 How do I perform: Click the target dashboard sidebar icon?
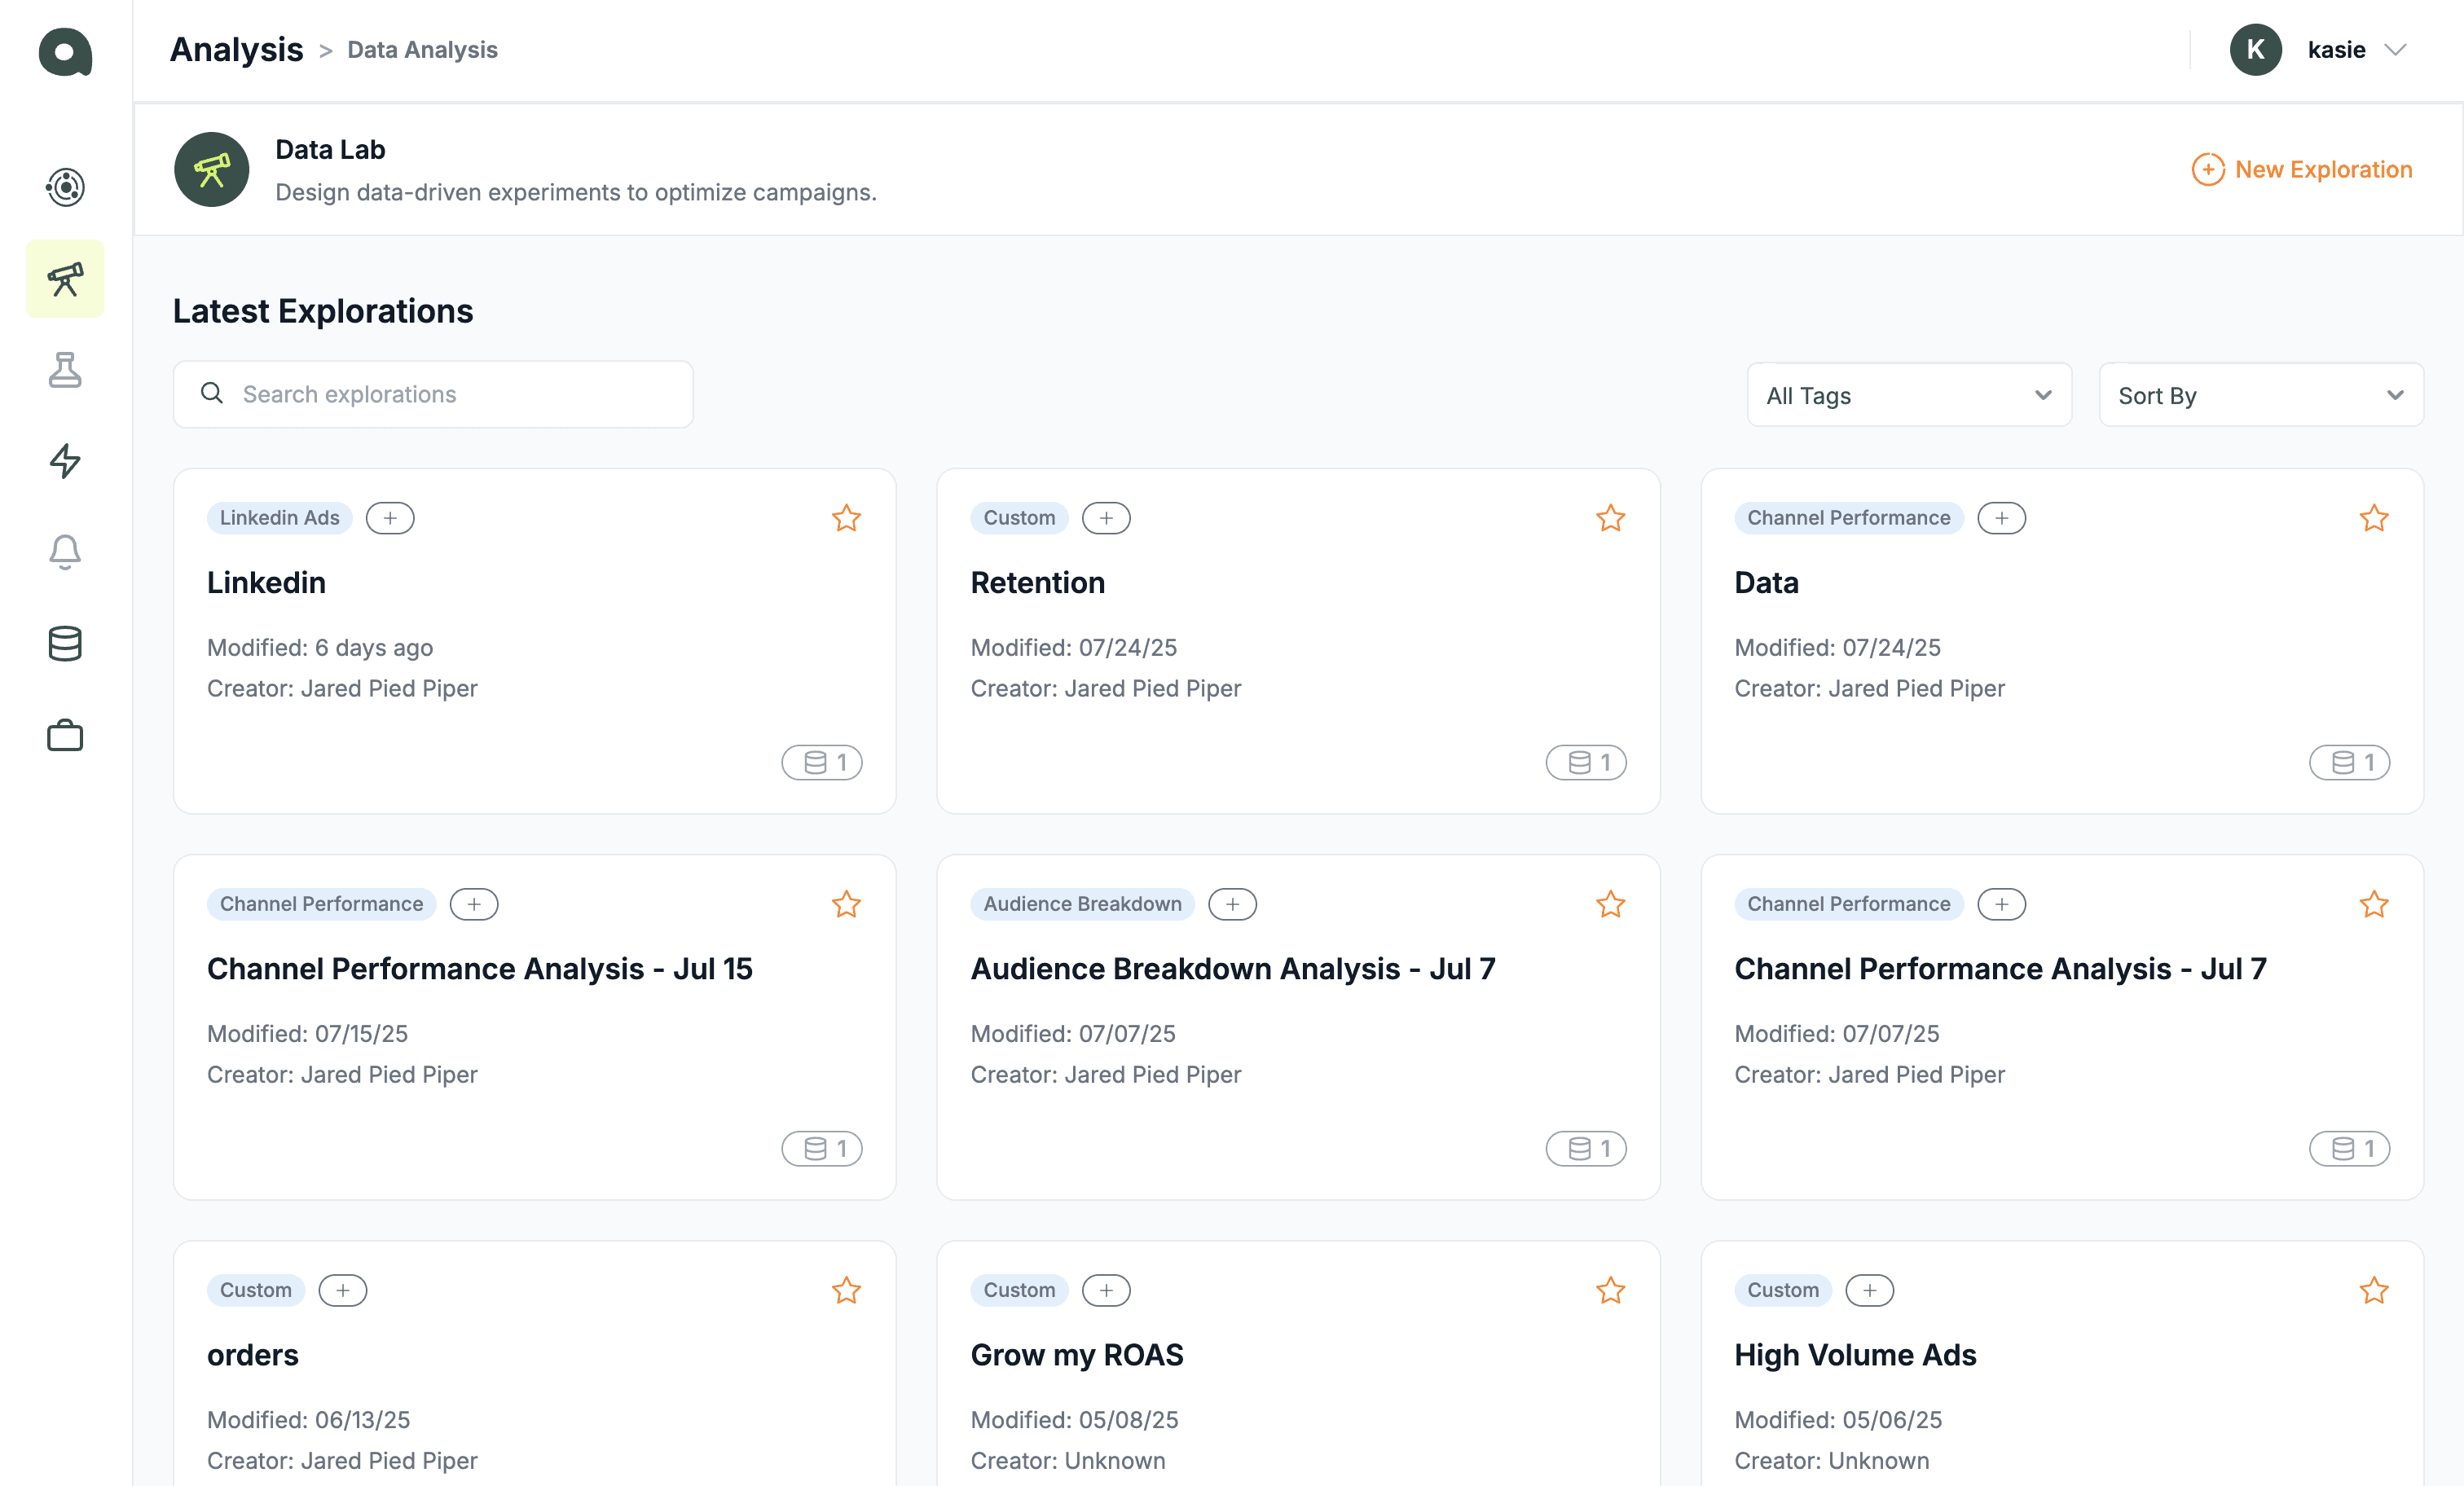[x=65, y=187]
